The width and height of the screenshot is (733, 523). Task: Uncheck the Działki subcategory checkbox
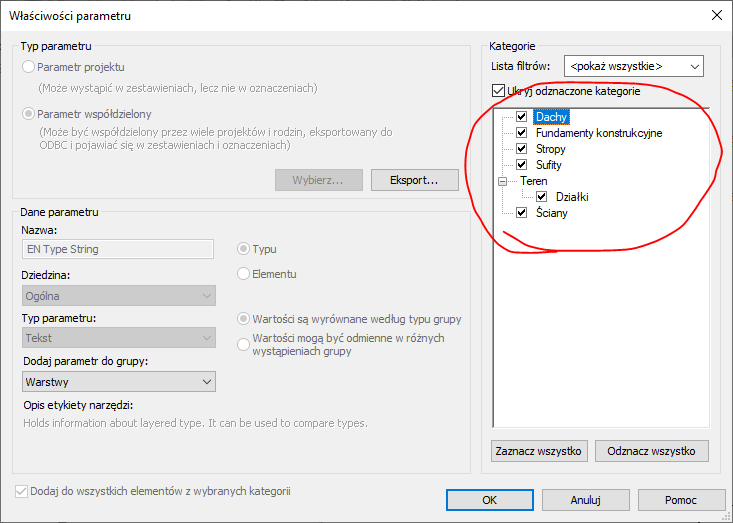[x=541, y=197]
